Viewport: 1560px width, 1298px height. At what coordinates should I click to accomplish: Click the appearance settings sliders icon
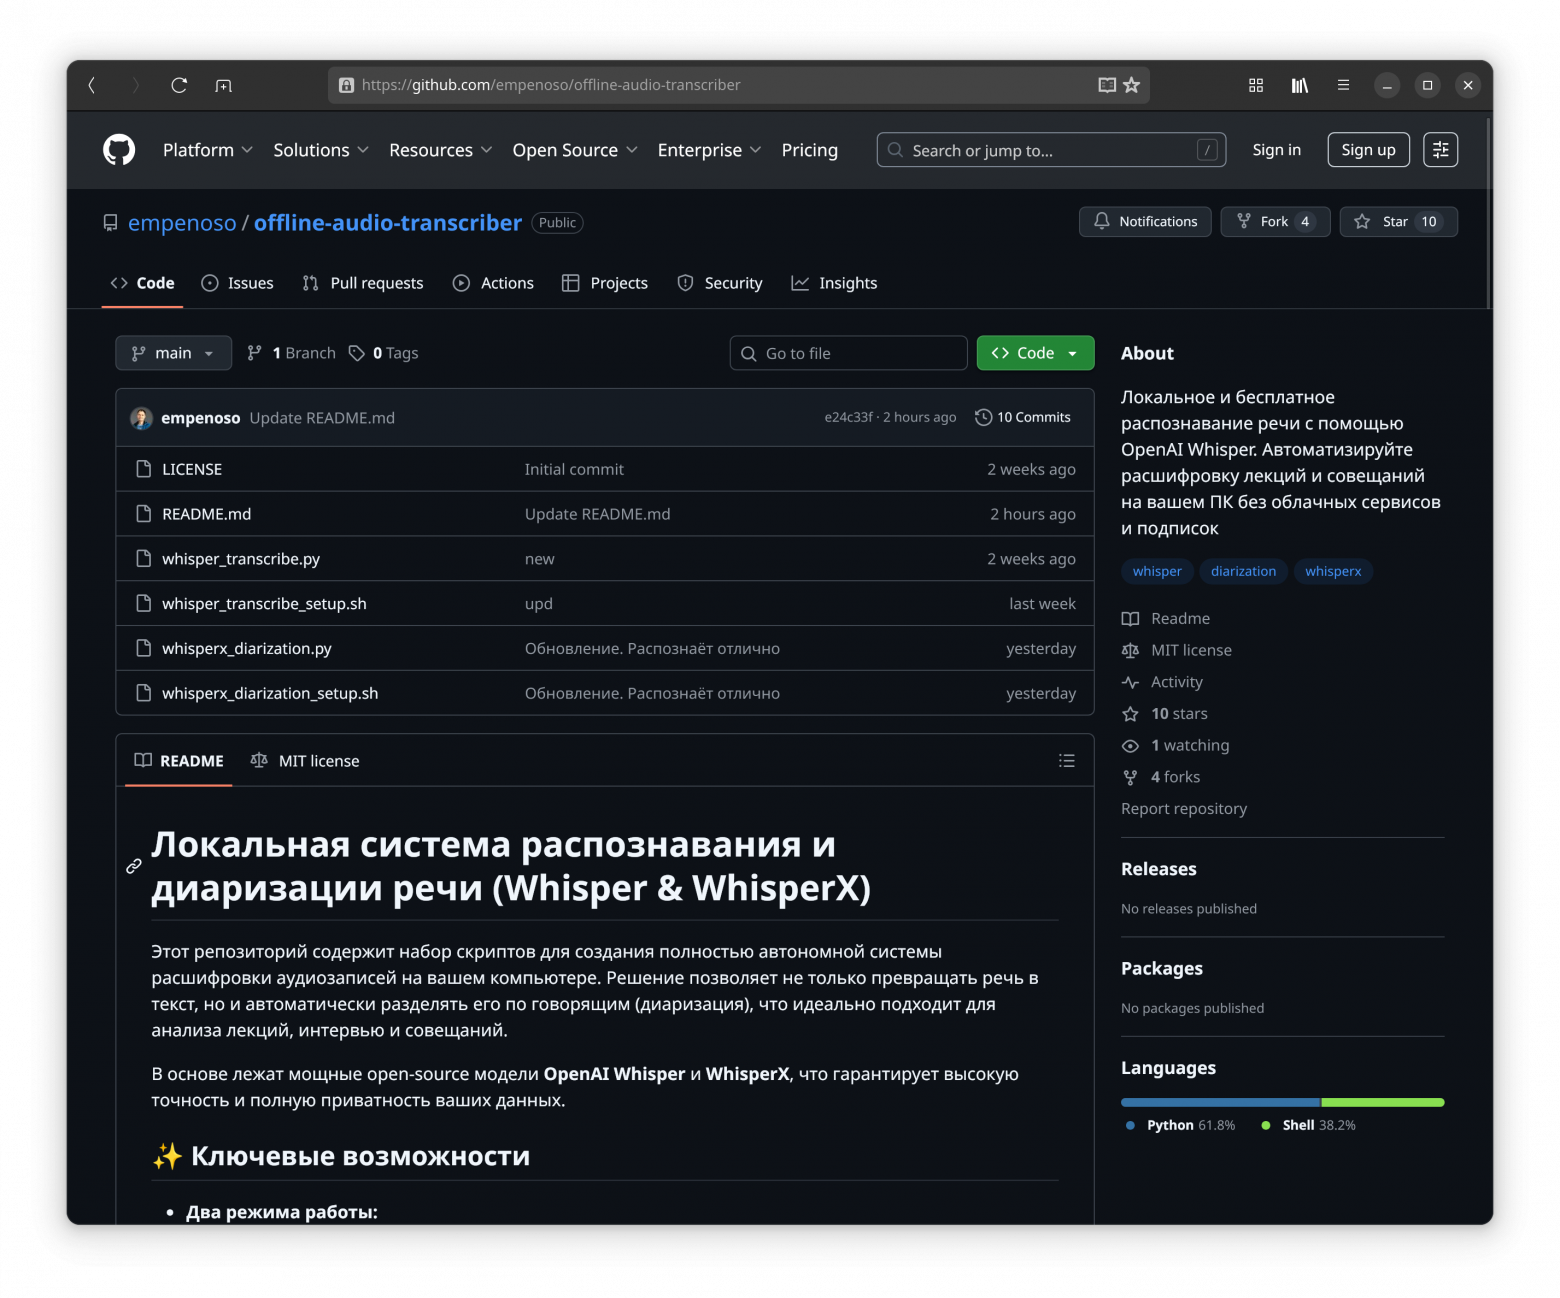1440,150
